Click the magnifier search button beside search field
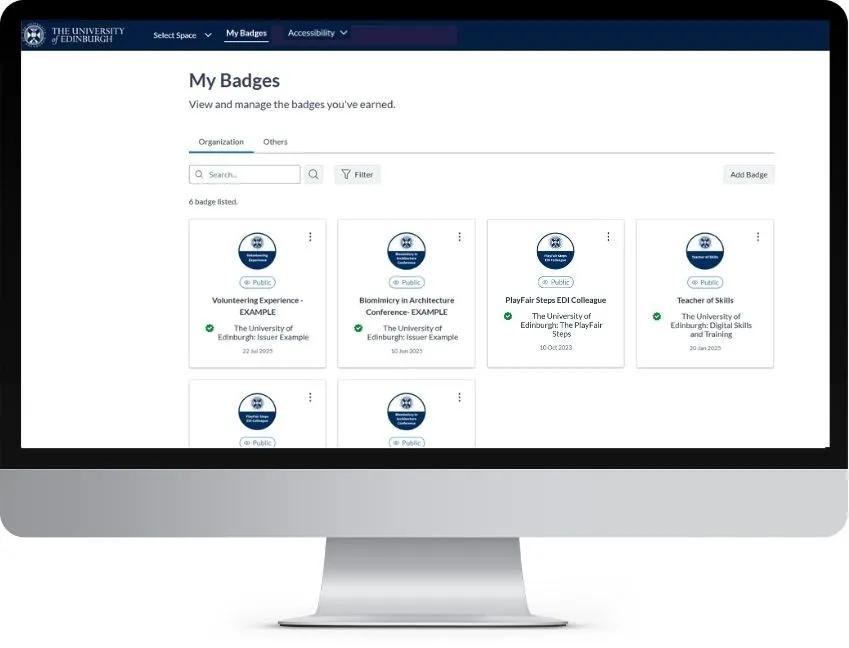The width and height of the screenshot is (849, 648). [x=314, y=174]
